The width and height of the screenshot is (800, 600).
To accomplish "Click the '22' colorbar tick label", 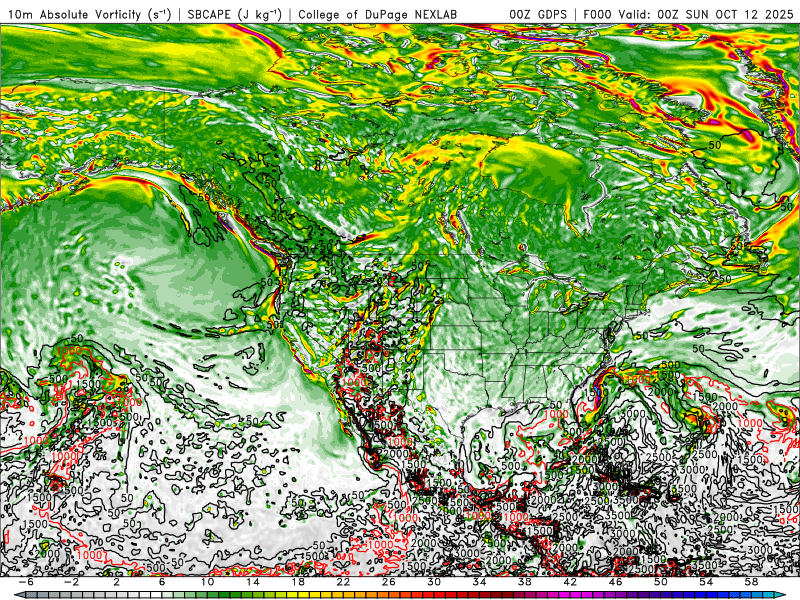I will coord(343,582).
